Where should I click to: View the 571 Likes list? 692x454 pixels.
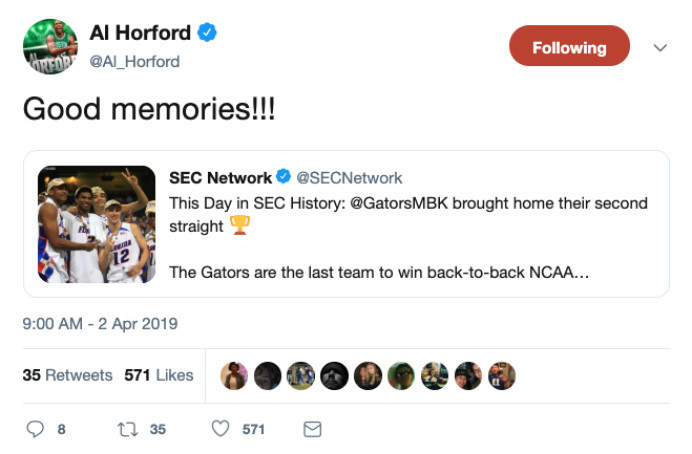(x=159, y=375)
